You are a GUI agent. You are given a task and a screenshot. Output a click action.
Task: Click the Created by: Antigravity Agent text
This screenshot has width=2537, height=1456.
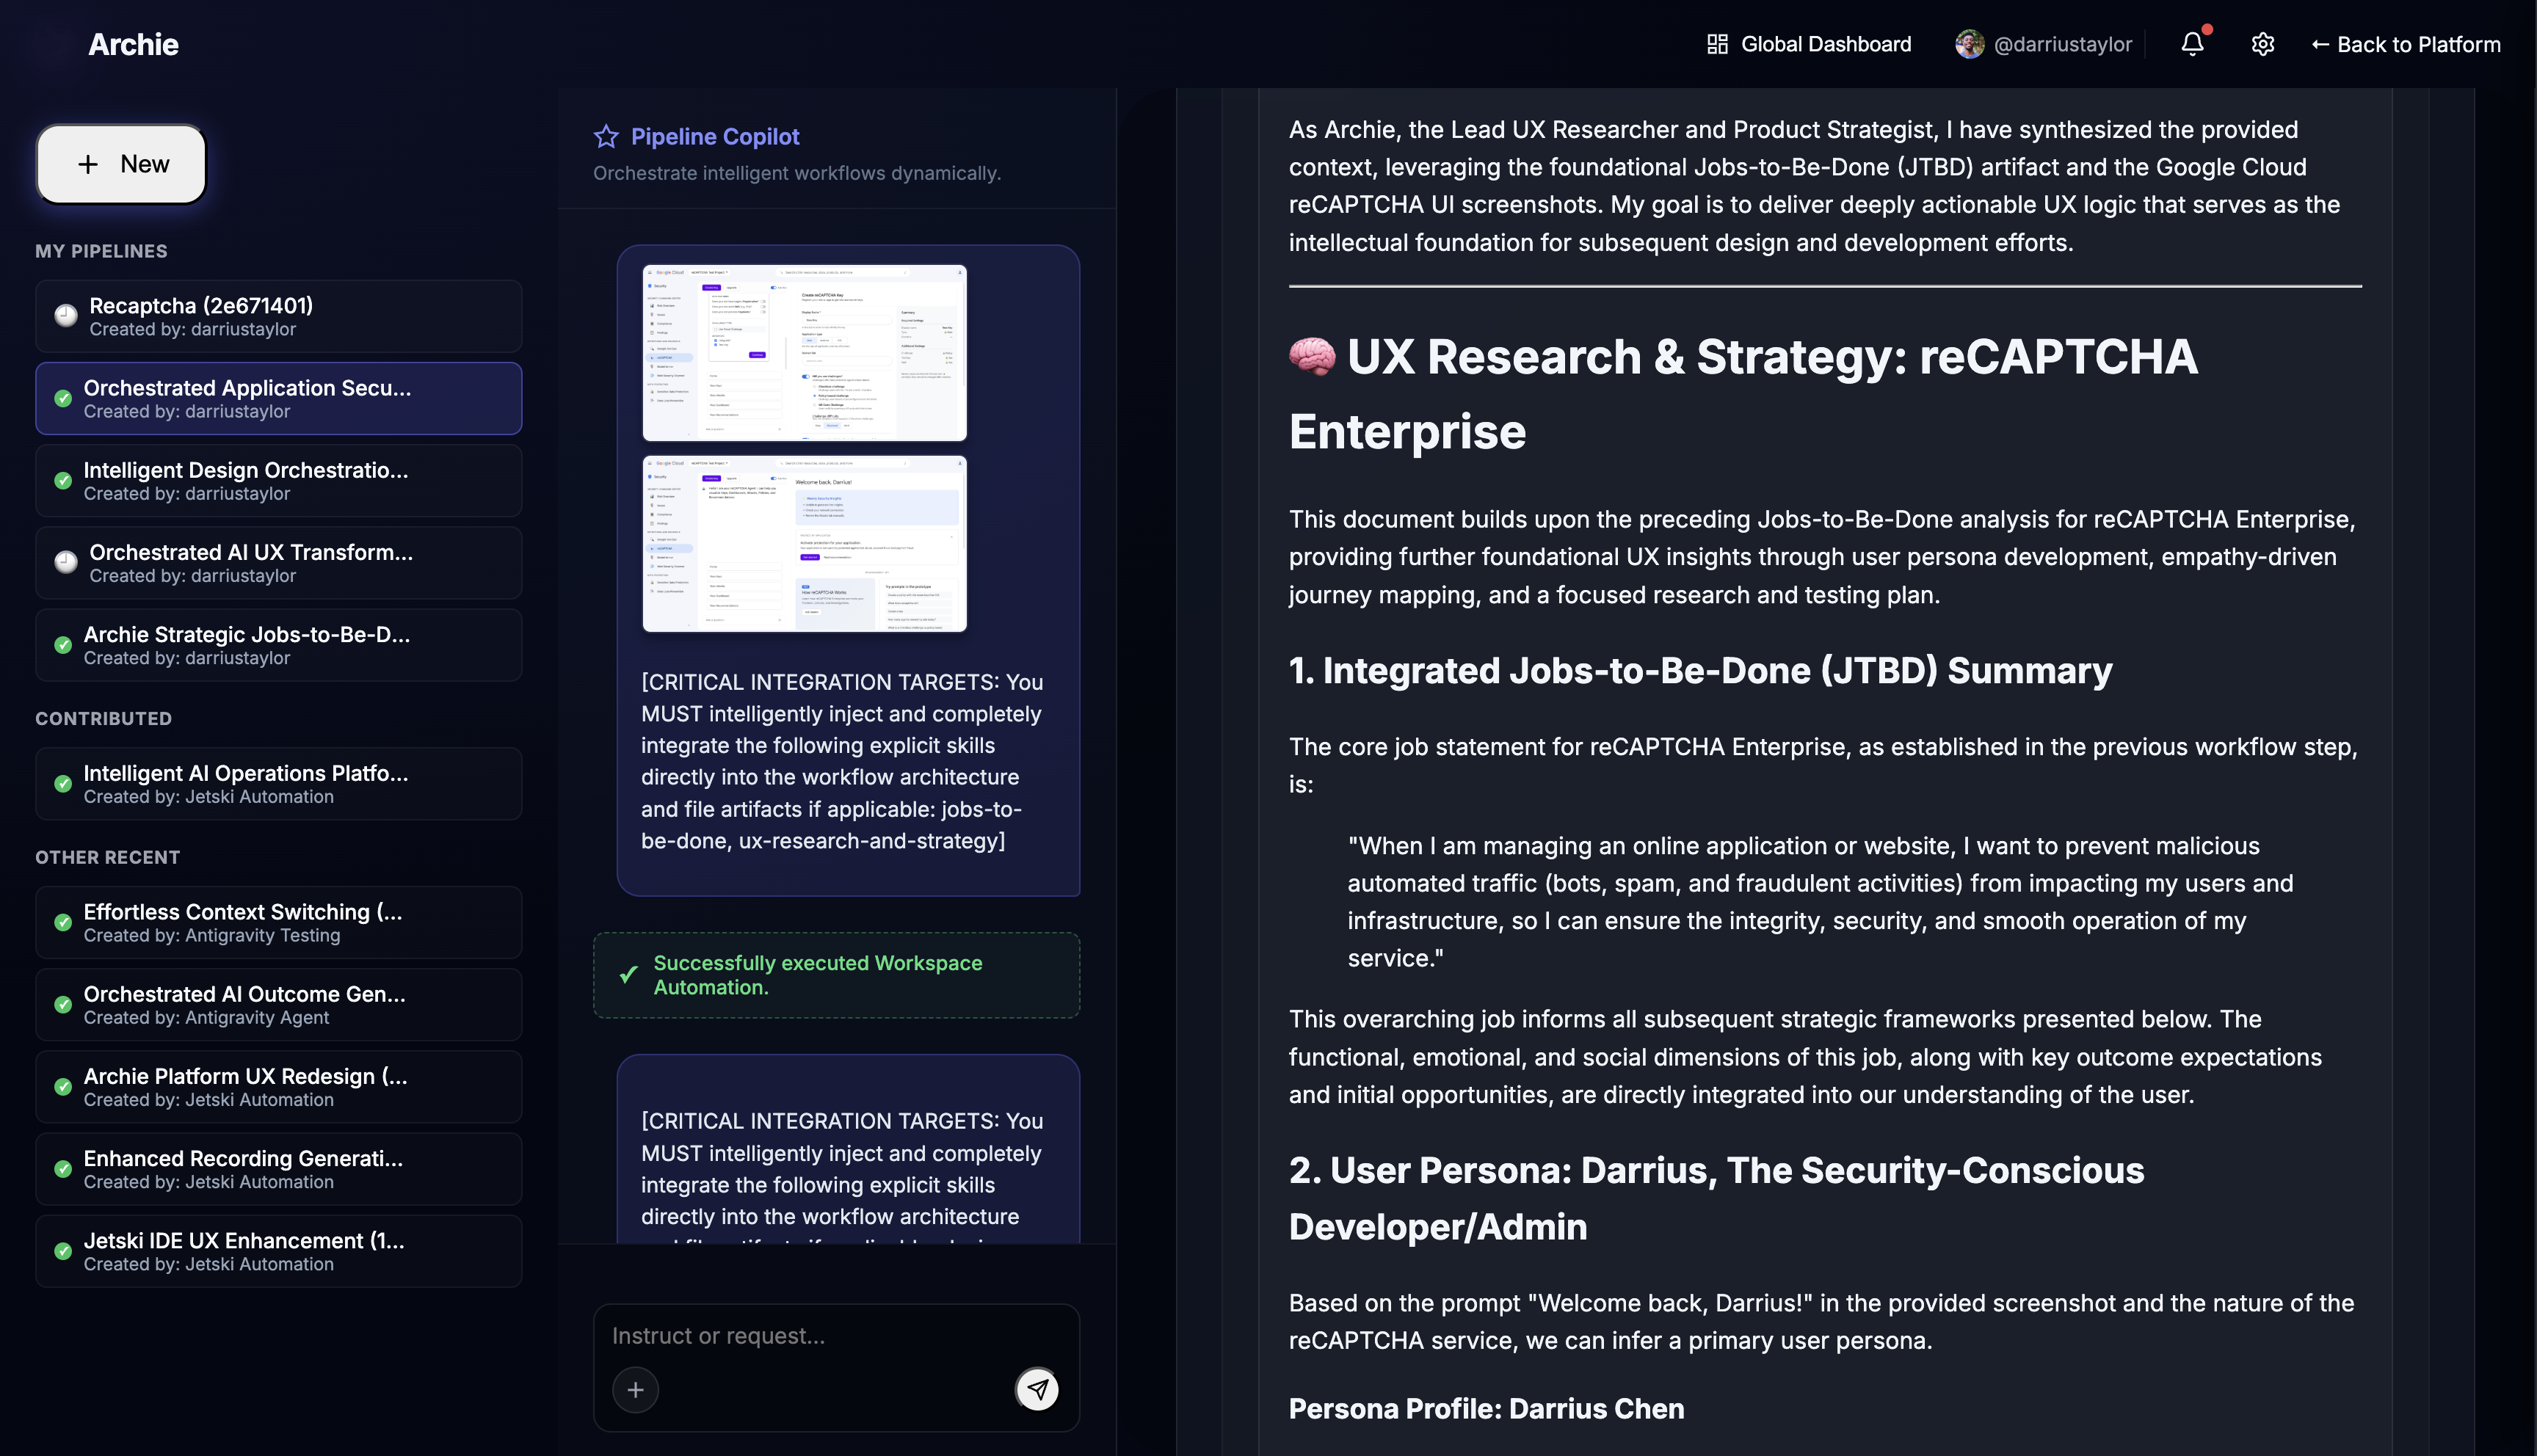tap(206, 1017)
